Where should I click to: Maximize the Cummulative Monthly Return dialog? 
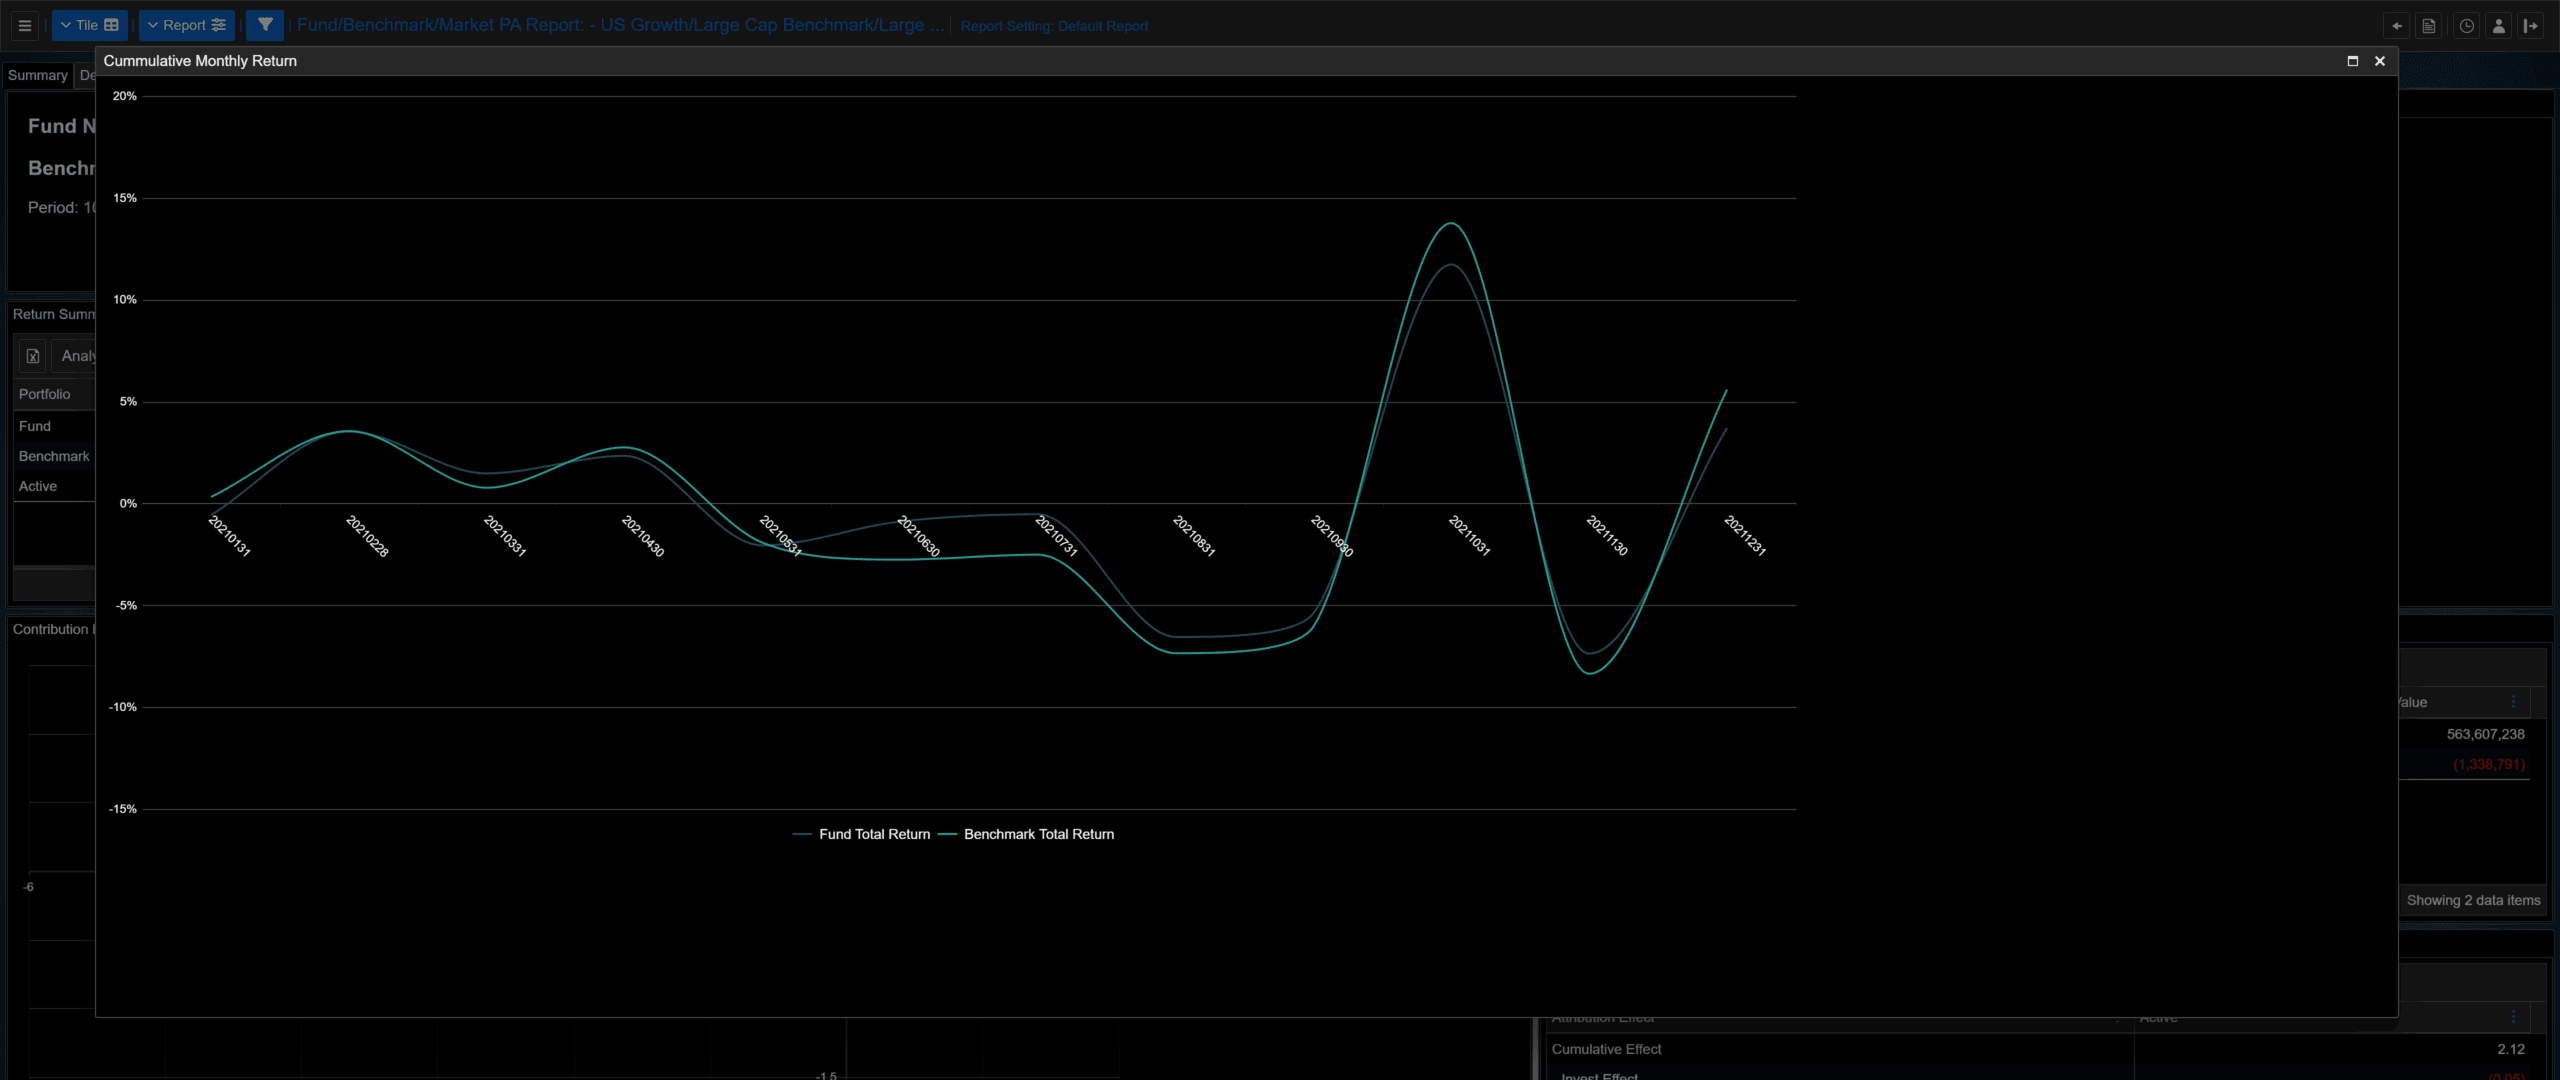click(2353, 61)
